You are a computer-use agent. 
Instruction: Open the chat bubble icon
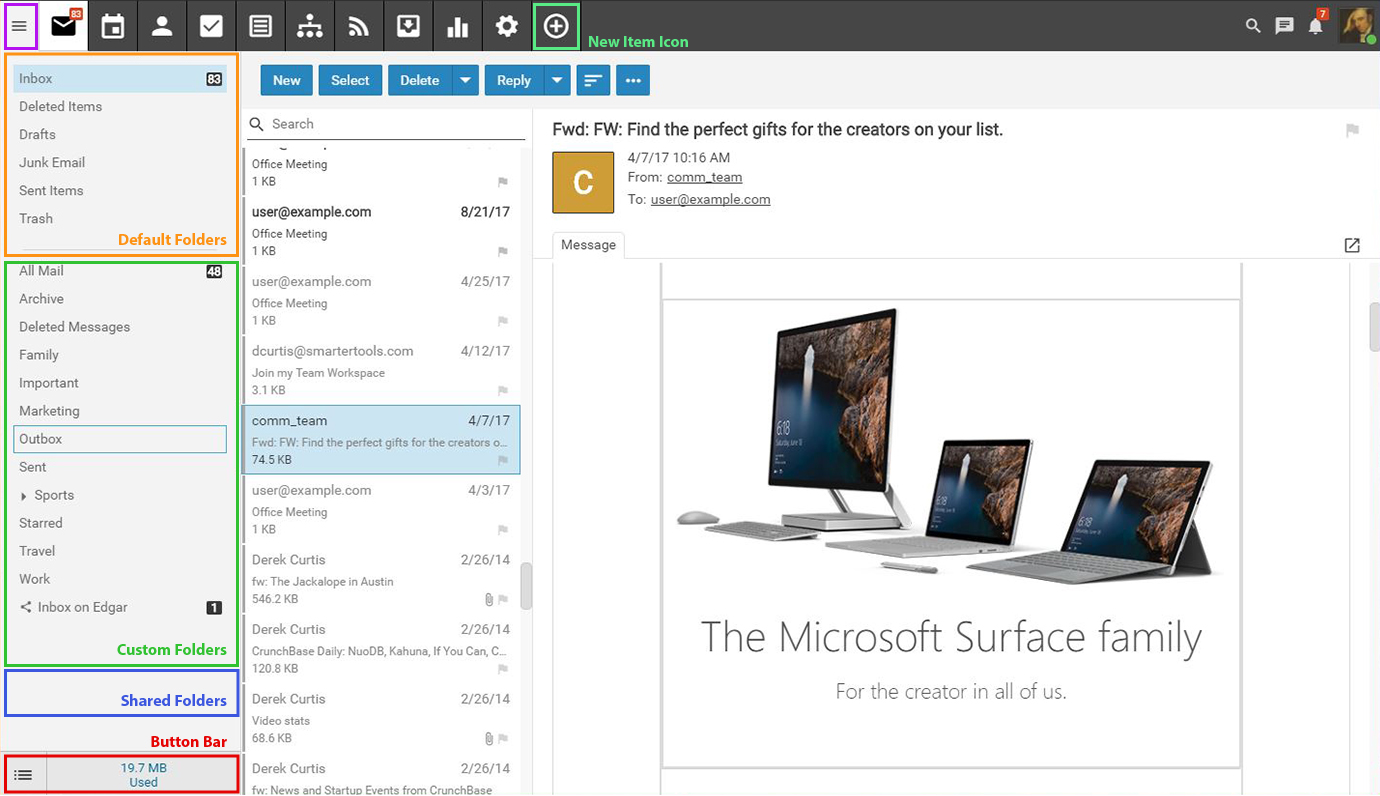pyautogui.click(x=1285, y=26)
